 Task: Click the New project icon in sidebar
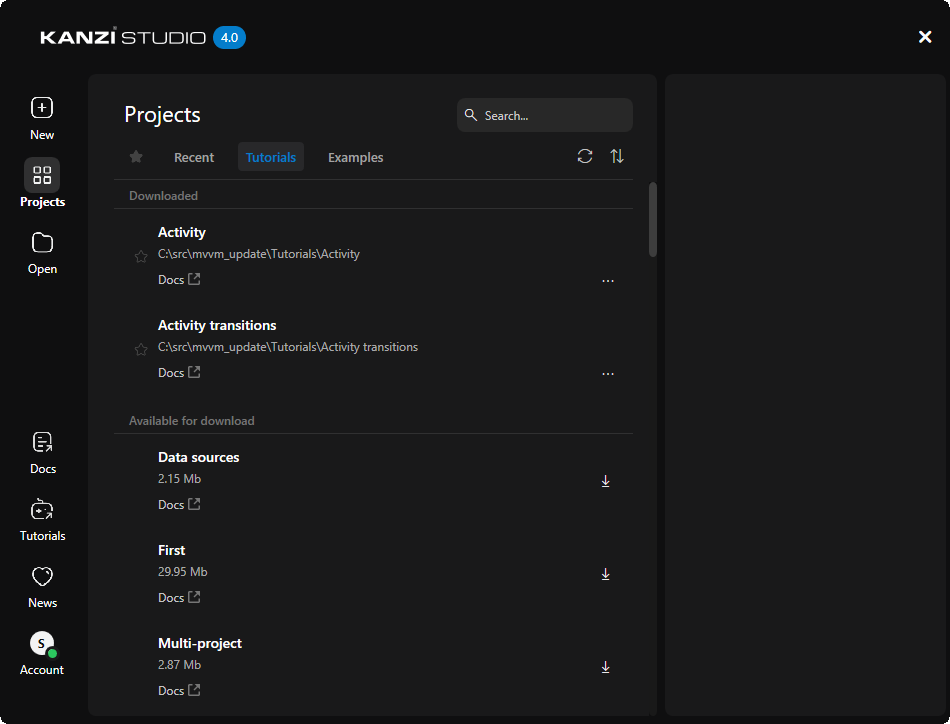coord(42,108)
